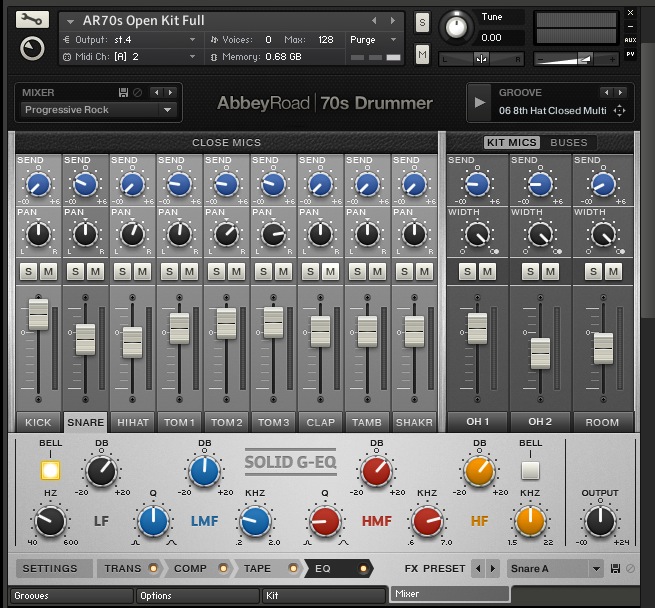
Task: Solo the OH 2 channel
Action: pos(531,272)
